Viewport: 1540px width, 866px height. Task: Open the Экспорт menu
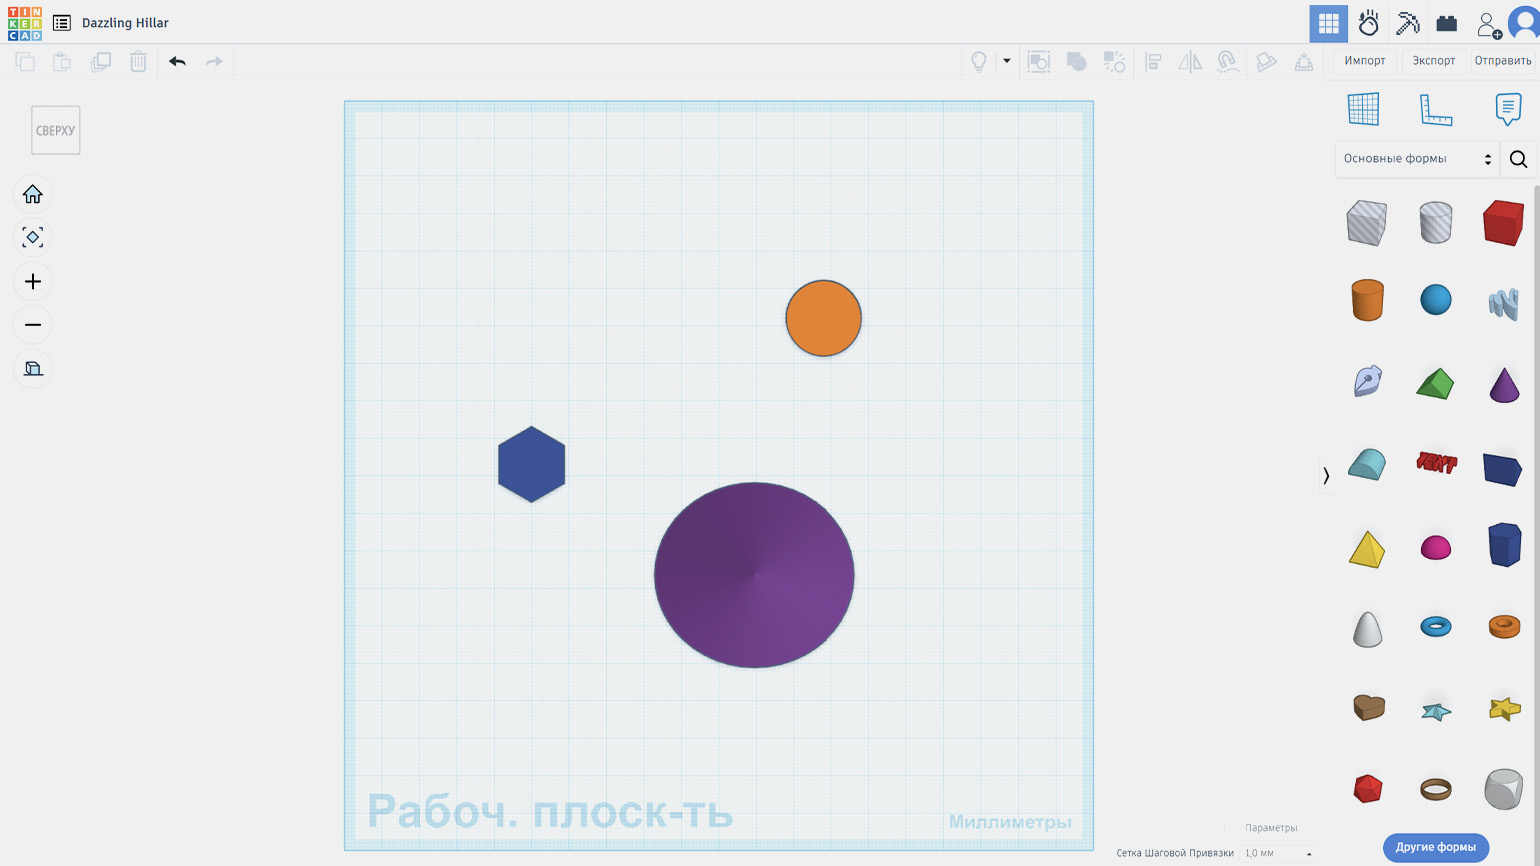pos(1433,61)
